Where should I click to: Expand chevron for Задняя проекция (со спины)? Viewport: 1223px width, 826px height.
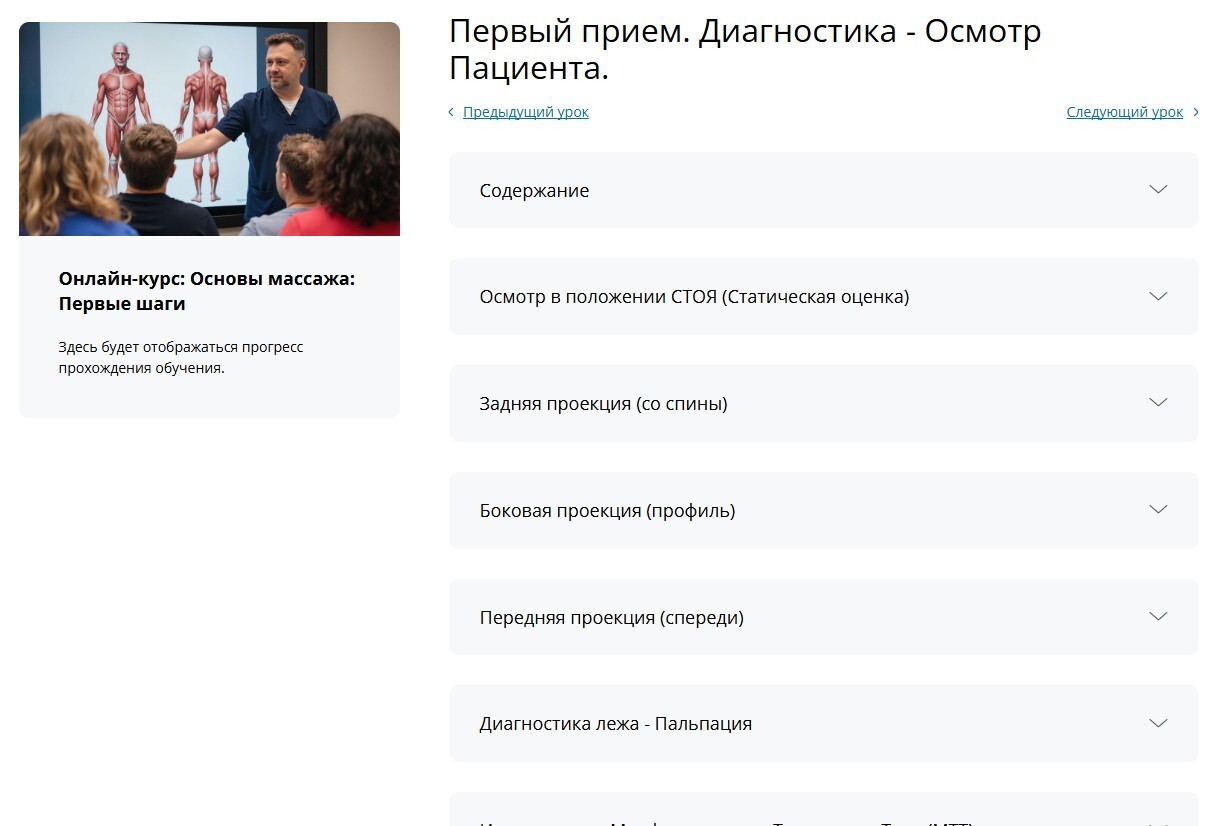pyautogui.click(x=1158, y=402)
